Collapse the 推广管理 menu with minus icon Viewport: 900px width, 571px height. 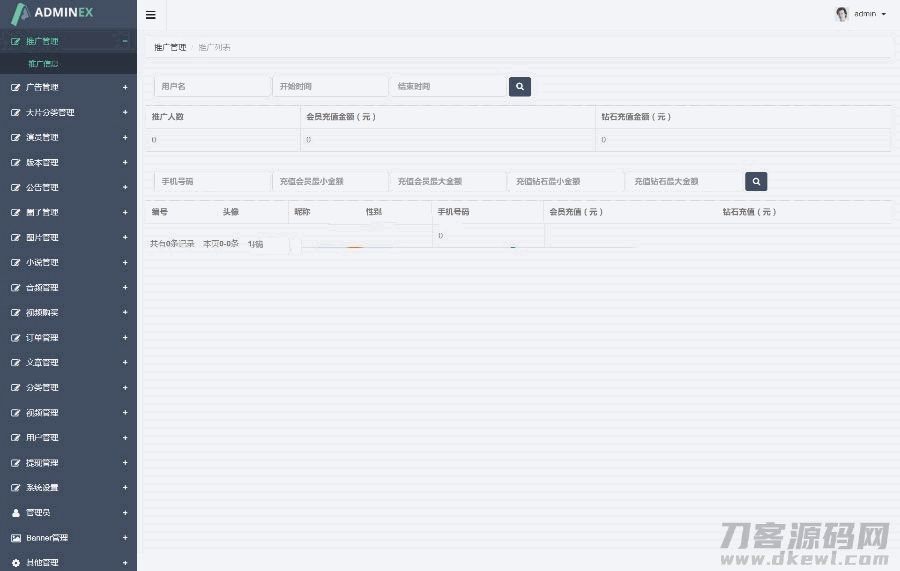(x=125, y=41)
